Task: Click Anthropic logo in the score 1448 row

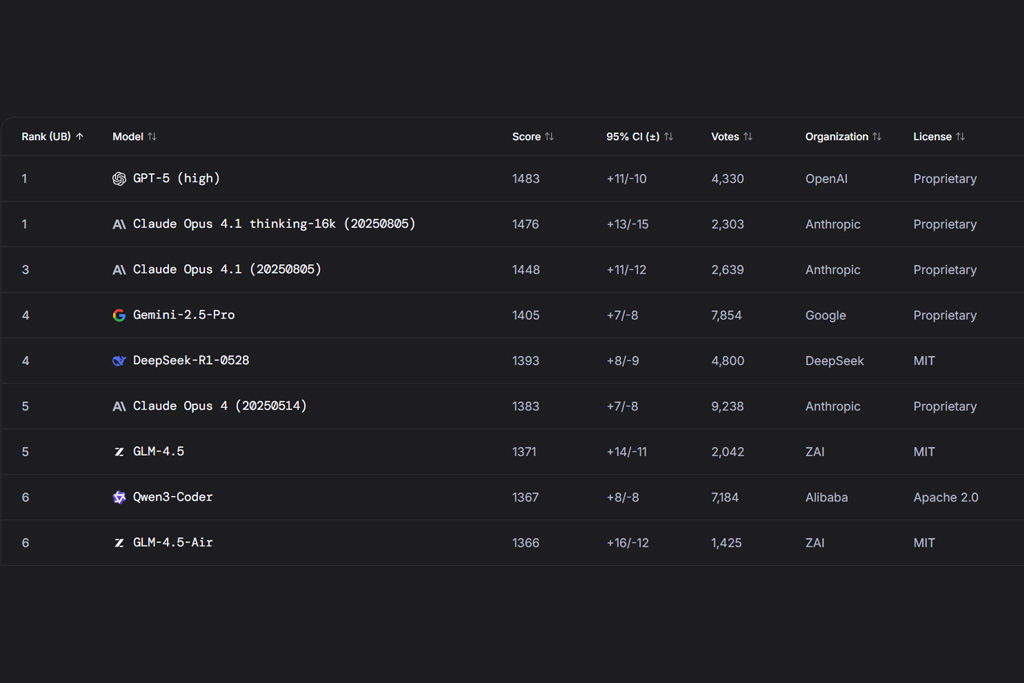Action: [119, 270]
